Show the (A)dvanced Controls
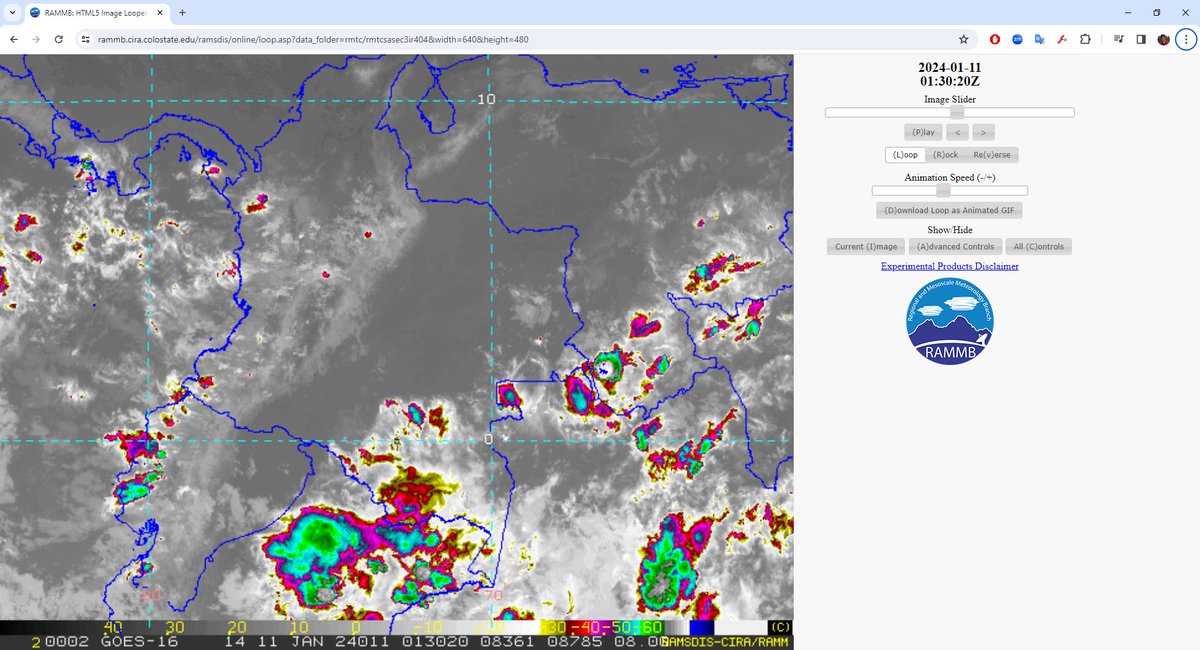1200x650 pixels. (x=955, y=246)
